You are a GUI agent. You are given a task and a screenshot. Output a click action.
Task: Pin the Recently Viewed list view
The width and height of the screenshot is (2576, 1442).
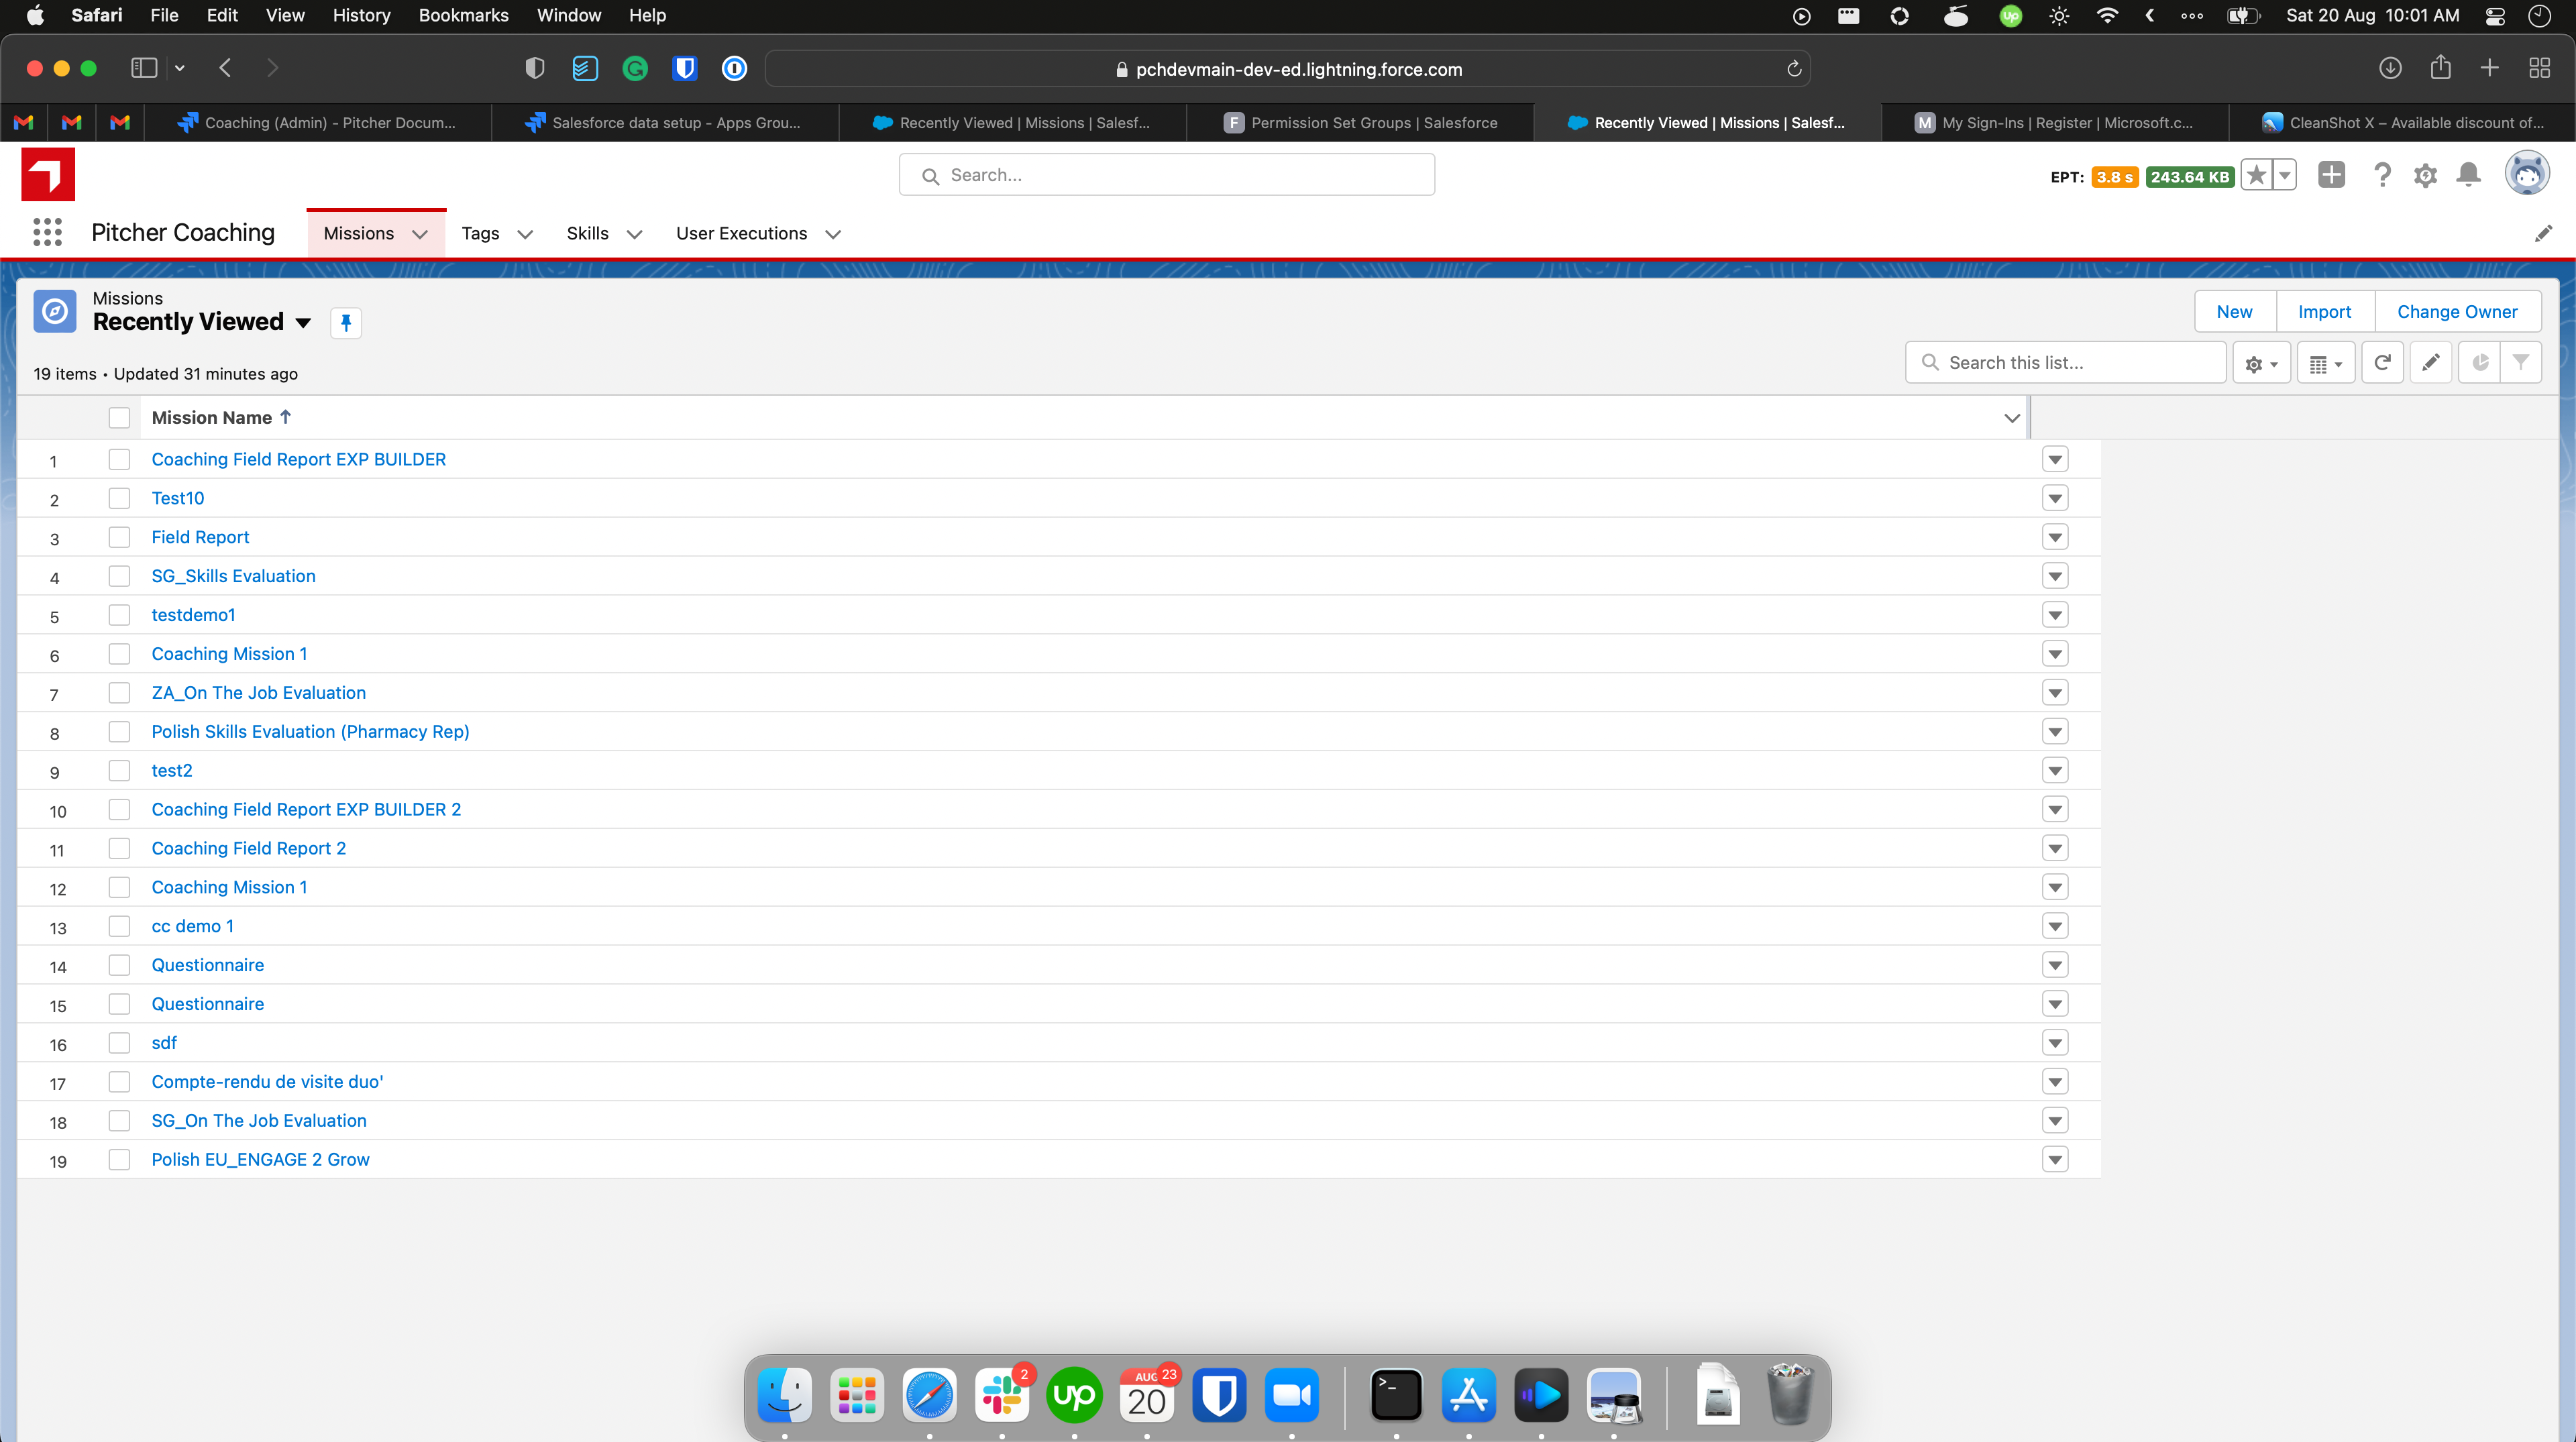click(346, 322)
